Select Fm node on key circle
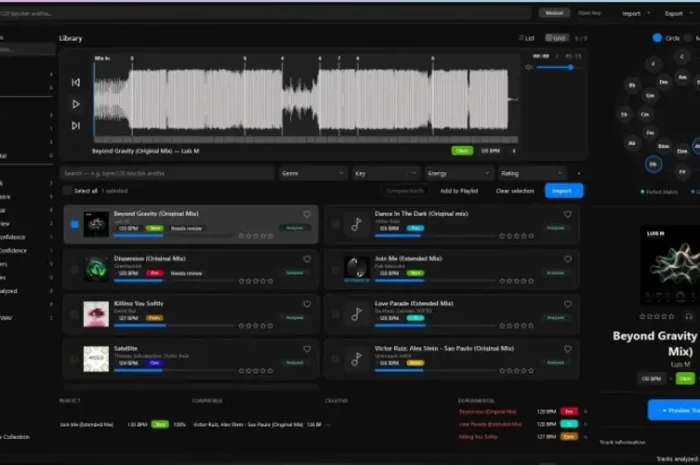This screenshot has width=700, height=465. pyautogui.click(x=650, y=133)
